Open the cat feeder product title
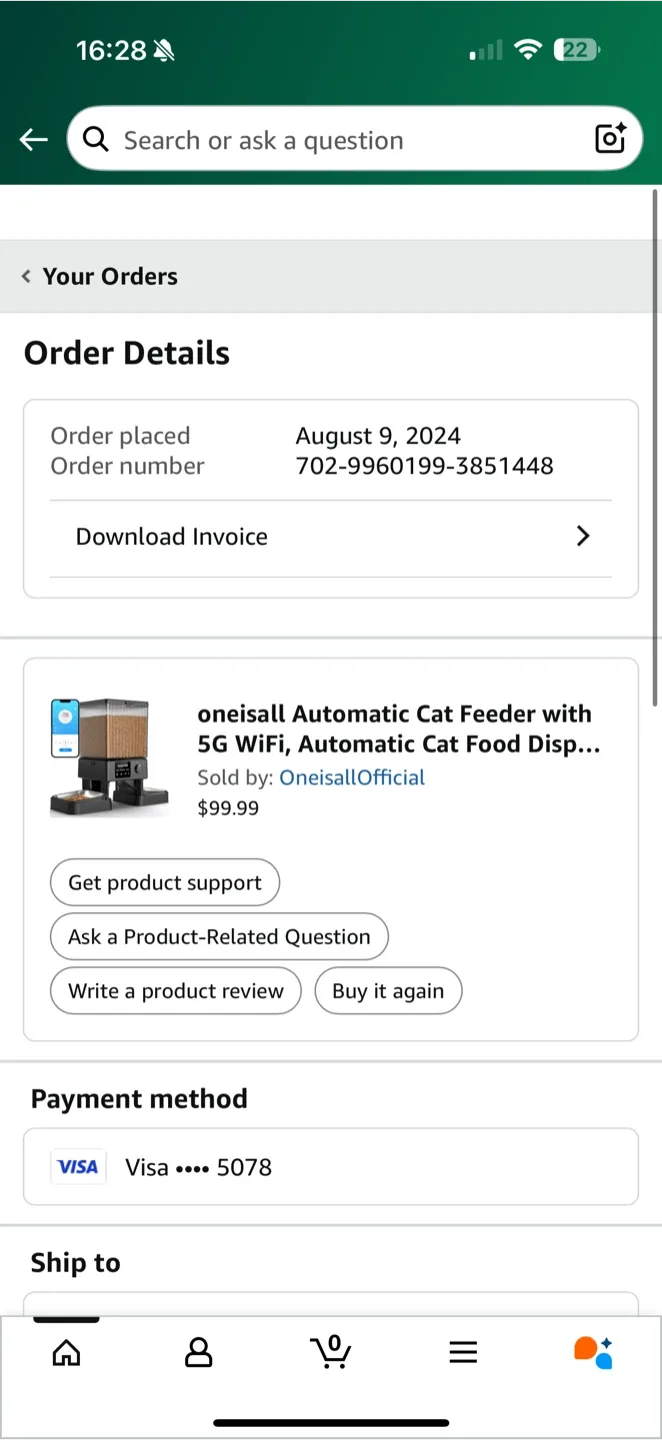The image size is (662, 1440). (395, 729)
